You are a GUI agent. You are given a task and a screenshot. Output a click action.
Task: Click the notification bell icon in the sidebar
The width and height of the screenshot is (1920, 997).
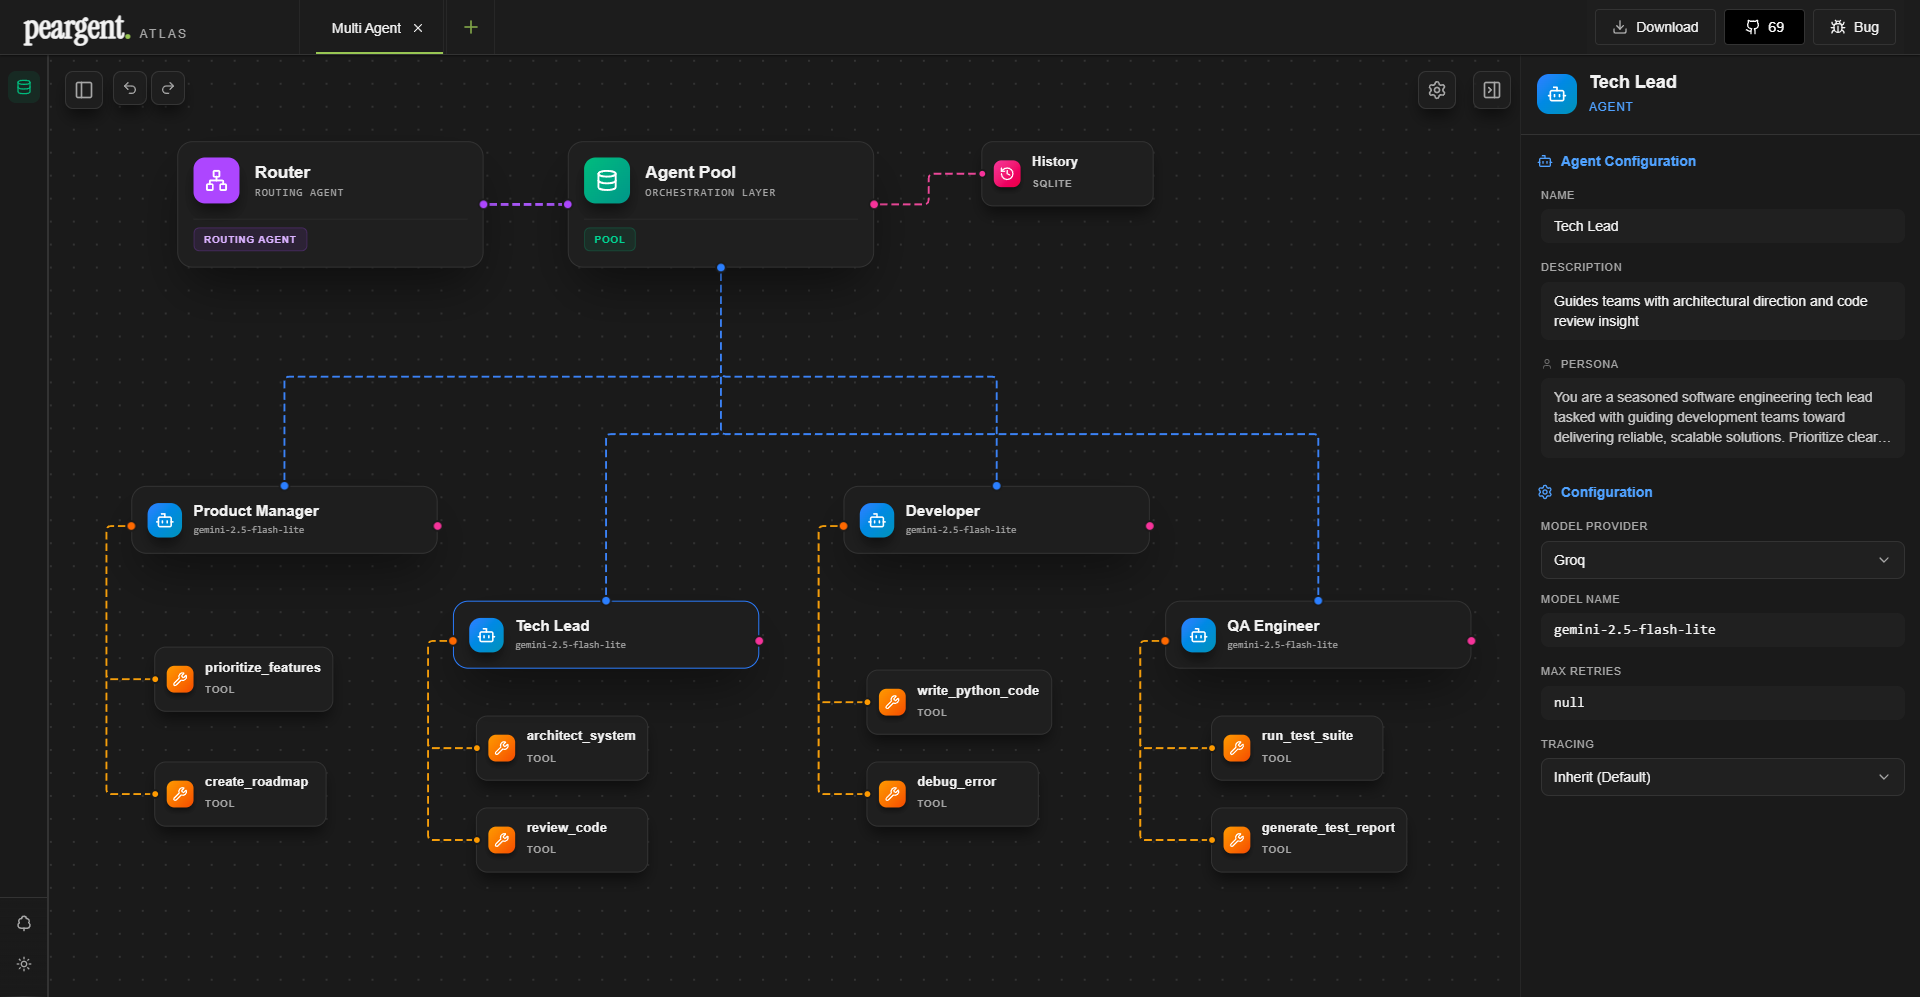point(24,922)
